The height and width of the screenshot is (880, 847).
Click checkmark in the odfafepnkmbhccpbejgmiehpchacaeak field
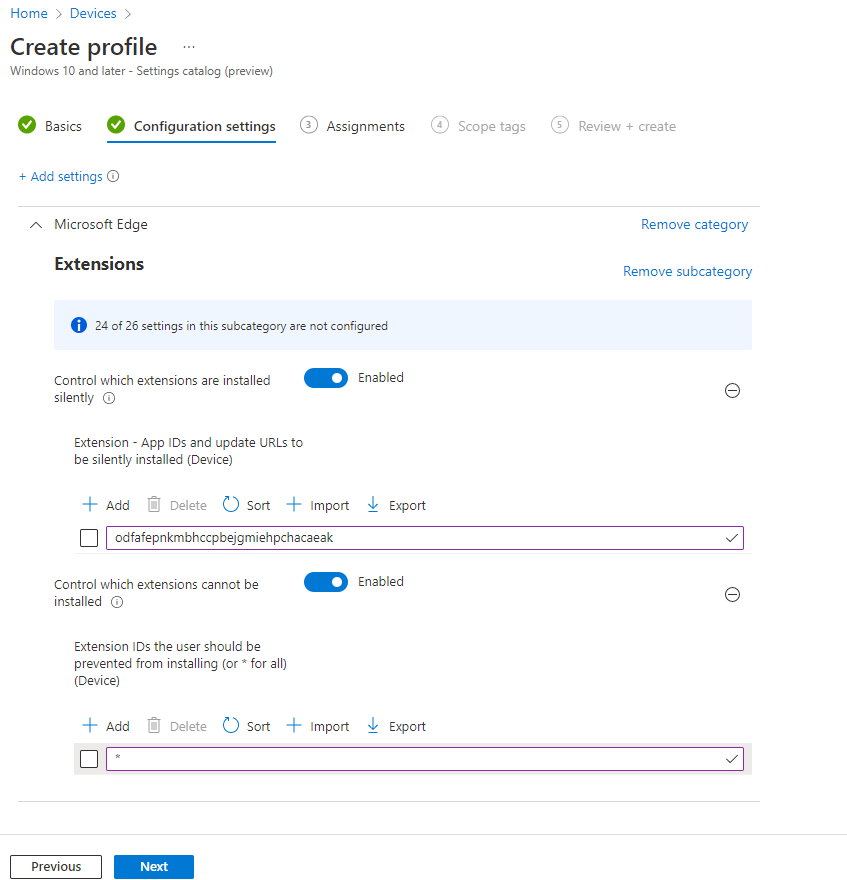pyautogui.click(x=731, y=538)
